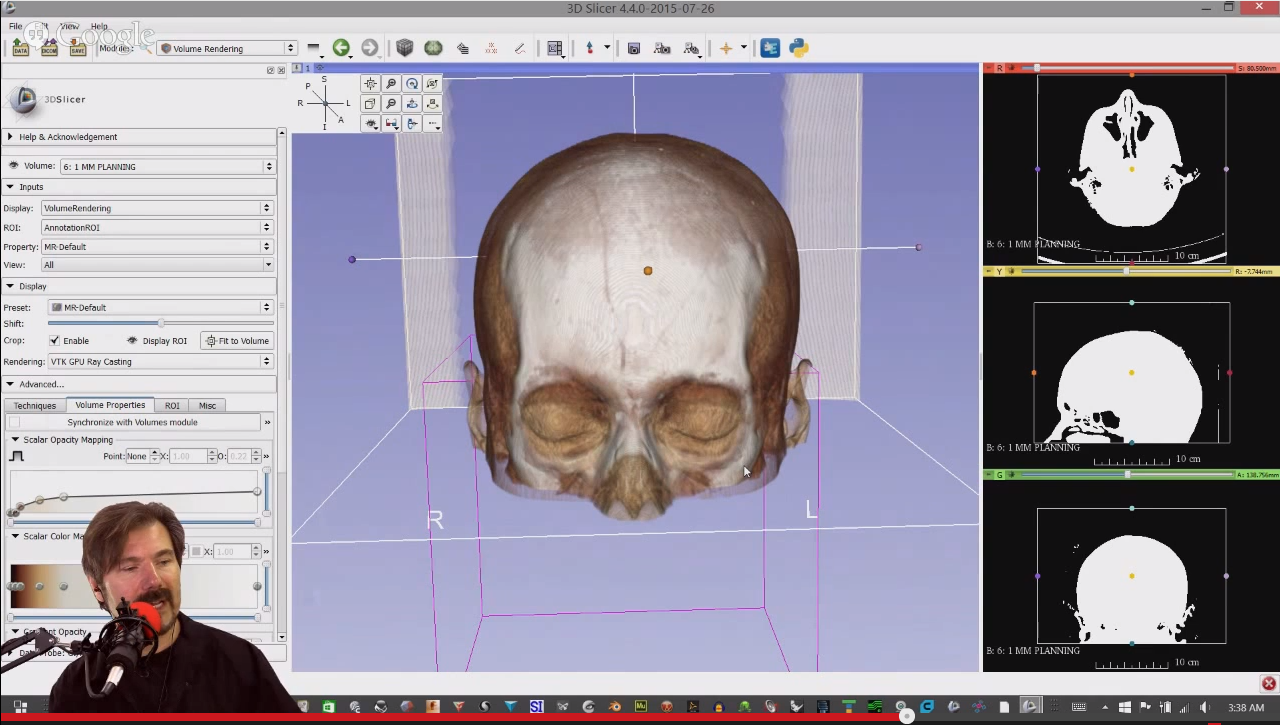Toggle orthographic cube icon in 3D controller
Screen dimensions: 1280x725
[x=370, y=104]
